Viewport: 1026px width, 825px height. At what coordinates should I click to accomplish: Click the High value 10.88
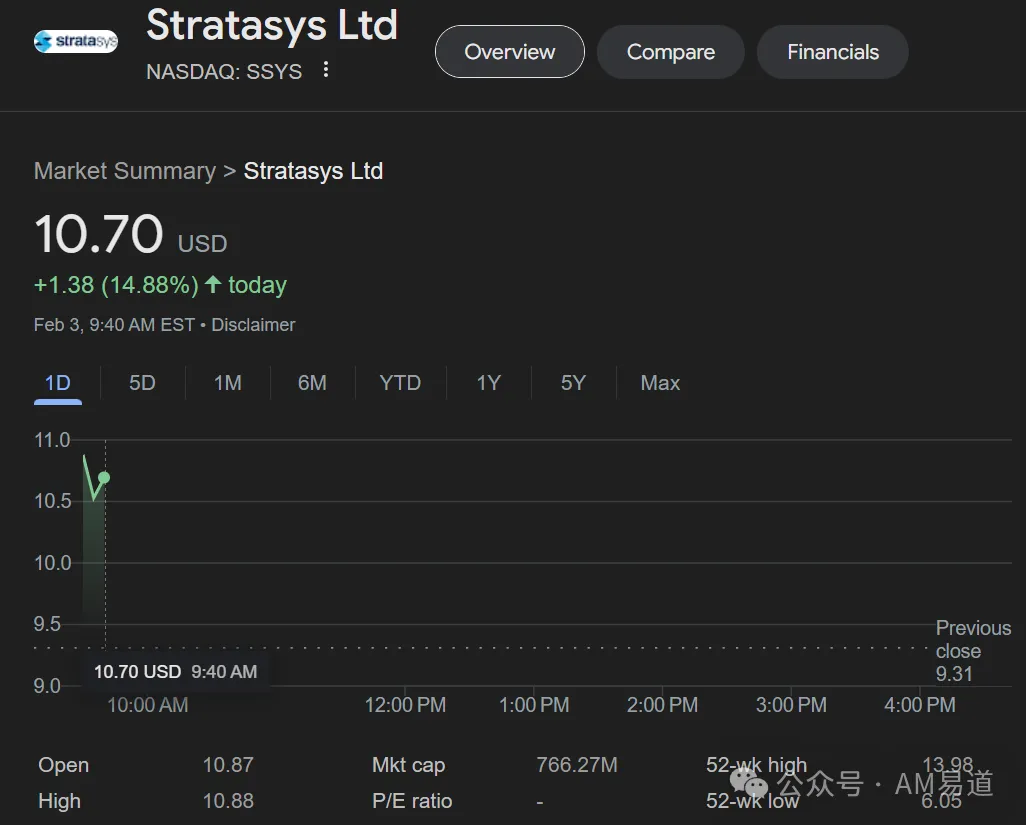[x=228, y=801]
